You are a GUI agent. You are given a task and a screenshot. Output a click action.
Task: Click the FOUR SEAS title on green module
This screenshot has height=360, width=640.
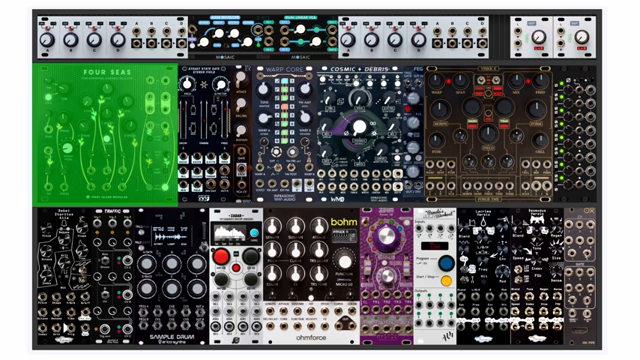pos(107,72)
